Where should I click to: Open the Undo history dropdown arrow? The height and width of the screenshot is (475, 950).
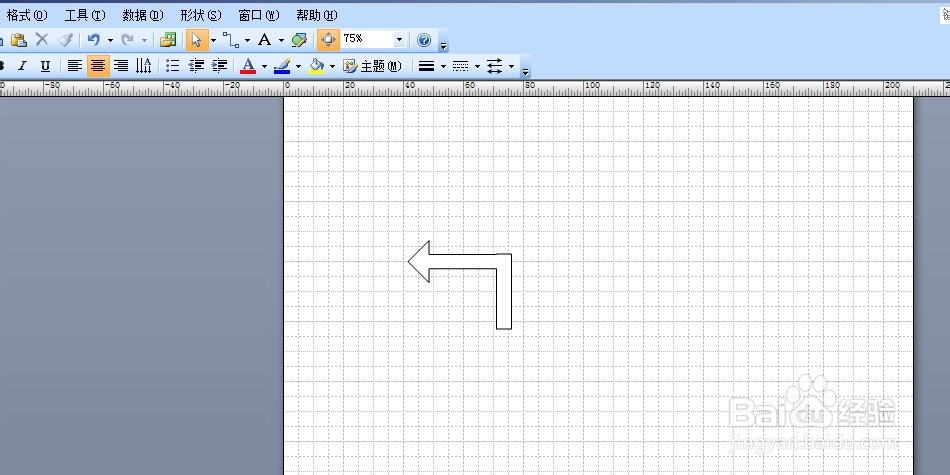[110, 41]
